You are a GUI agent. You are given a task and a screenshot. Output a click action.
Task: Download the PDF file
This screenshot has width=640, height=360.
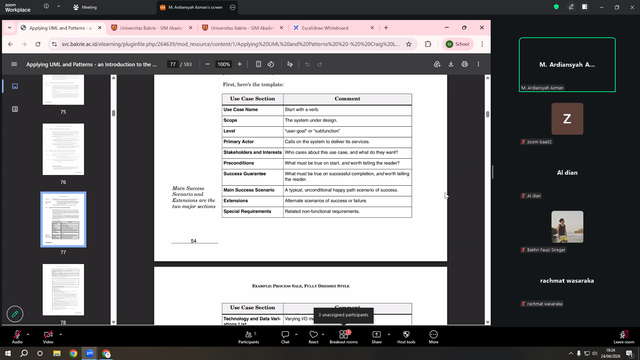[451, 64]
